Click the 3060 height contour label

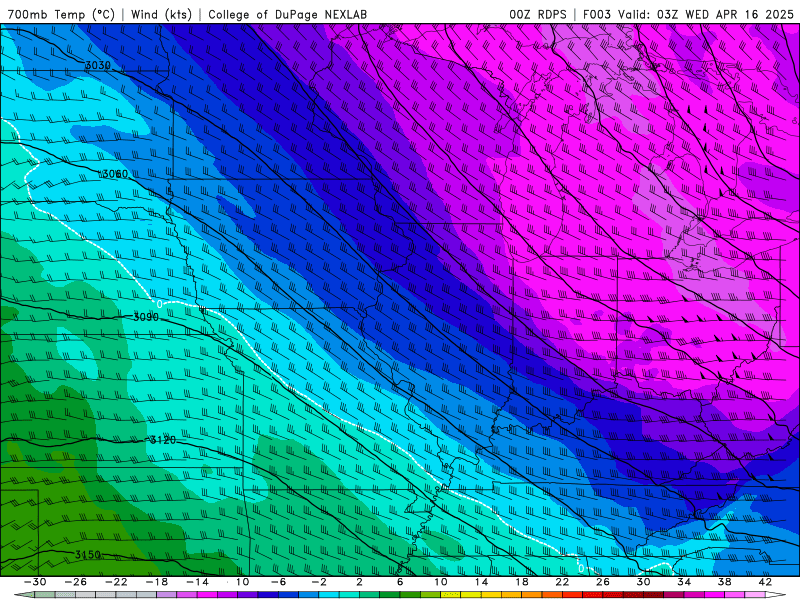(x=115, y=174)
